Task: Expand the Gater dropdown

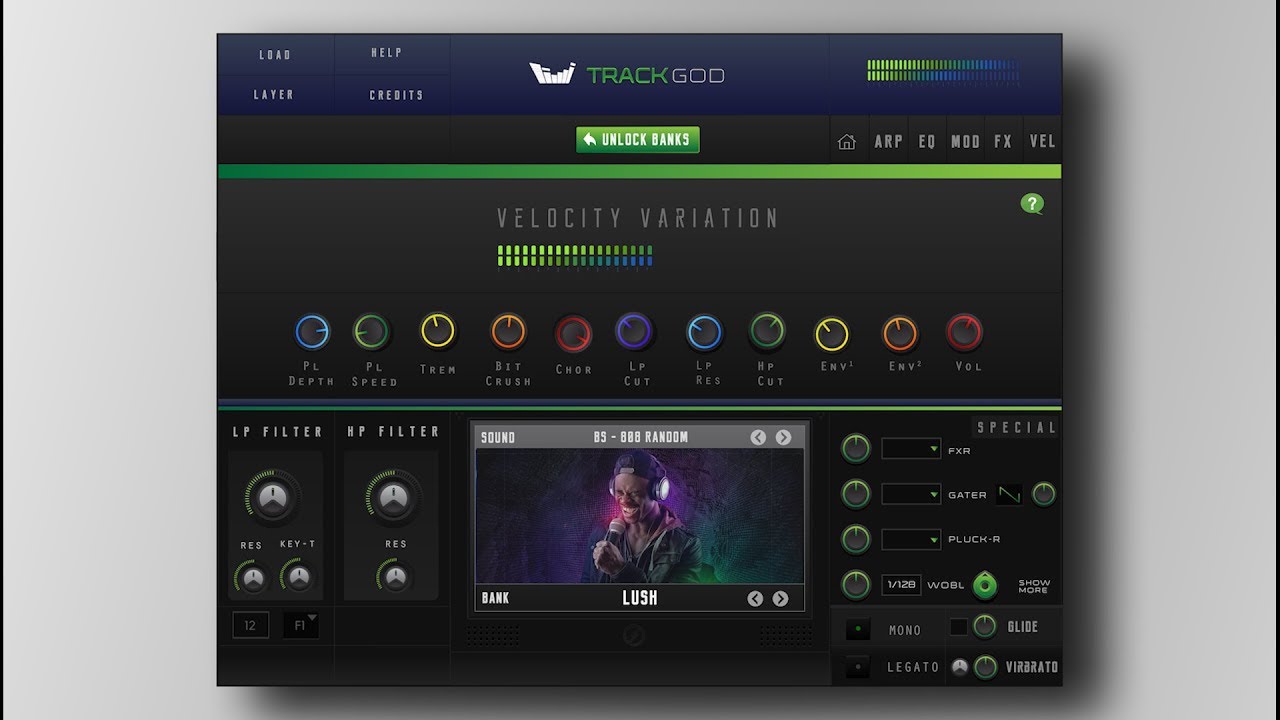Action: coord(911,494)
